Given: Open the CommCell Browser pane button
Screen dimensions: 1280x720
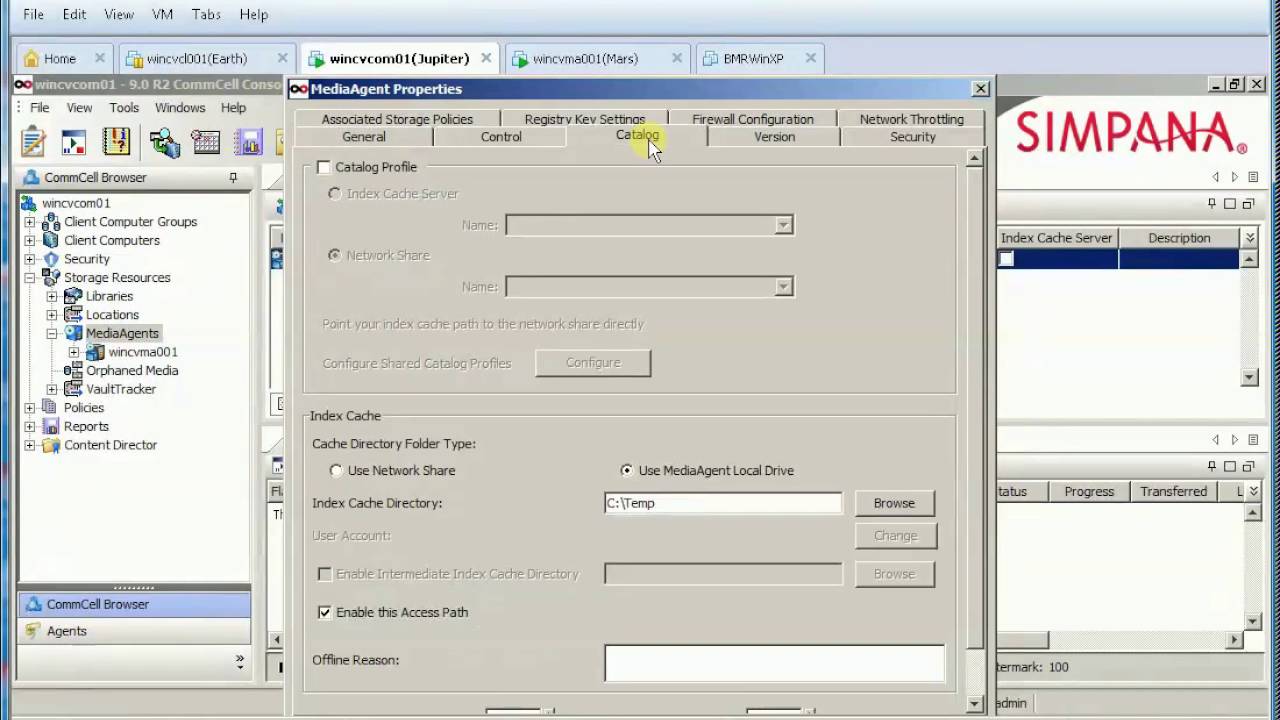Looking at the screenshot, I should 134,604.
